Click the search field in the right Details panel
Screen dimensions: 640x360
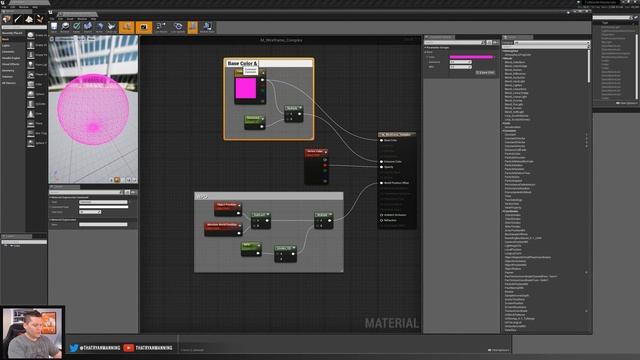click(454, 42)
